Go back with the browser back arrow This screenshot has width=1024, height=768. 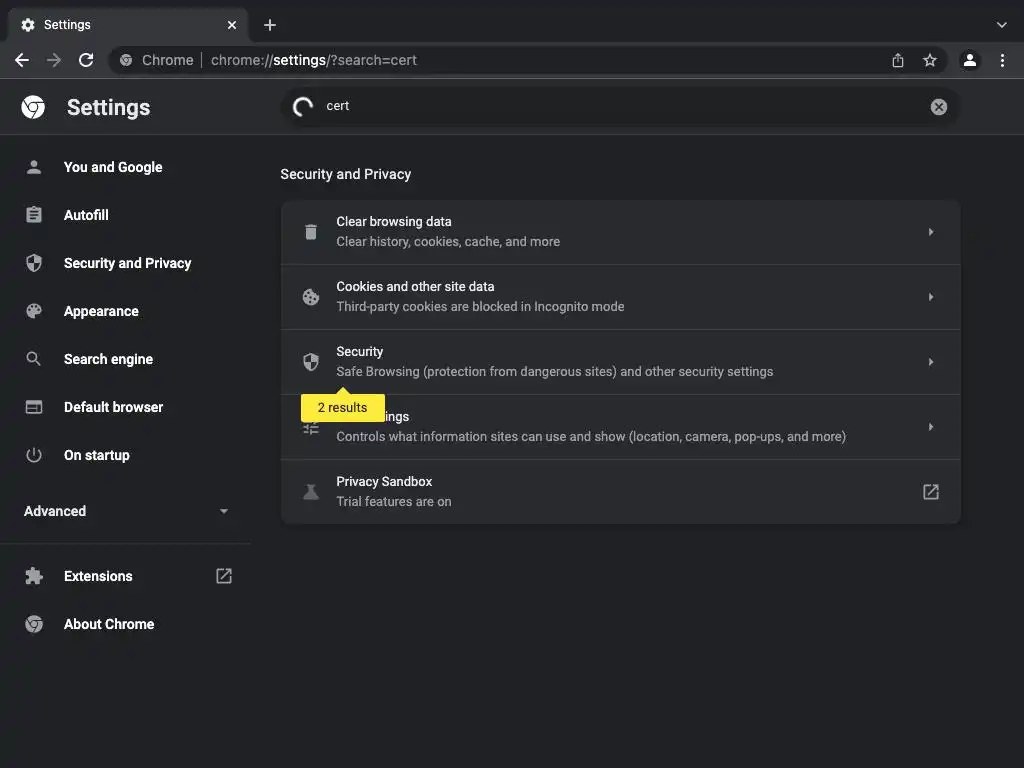[x=22, y=60]
